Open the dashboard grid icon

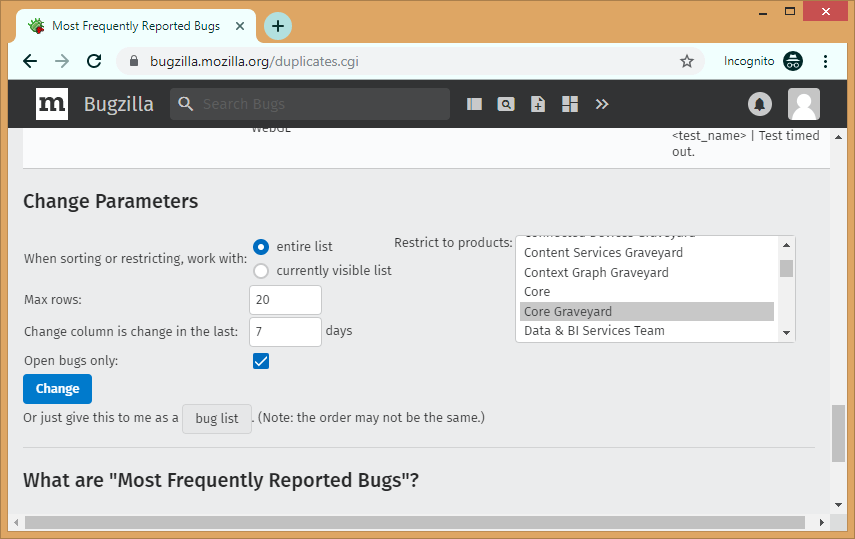coord(570,104)
